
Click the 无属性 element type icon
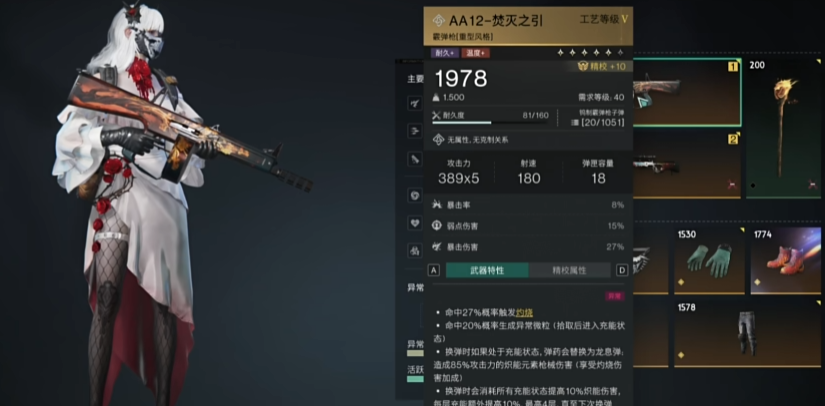coord(438,140)
